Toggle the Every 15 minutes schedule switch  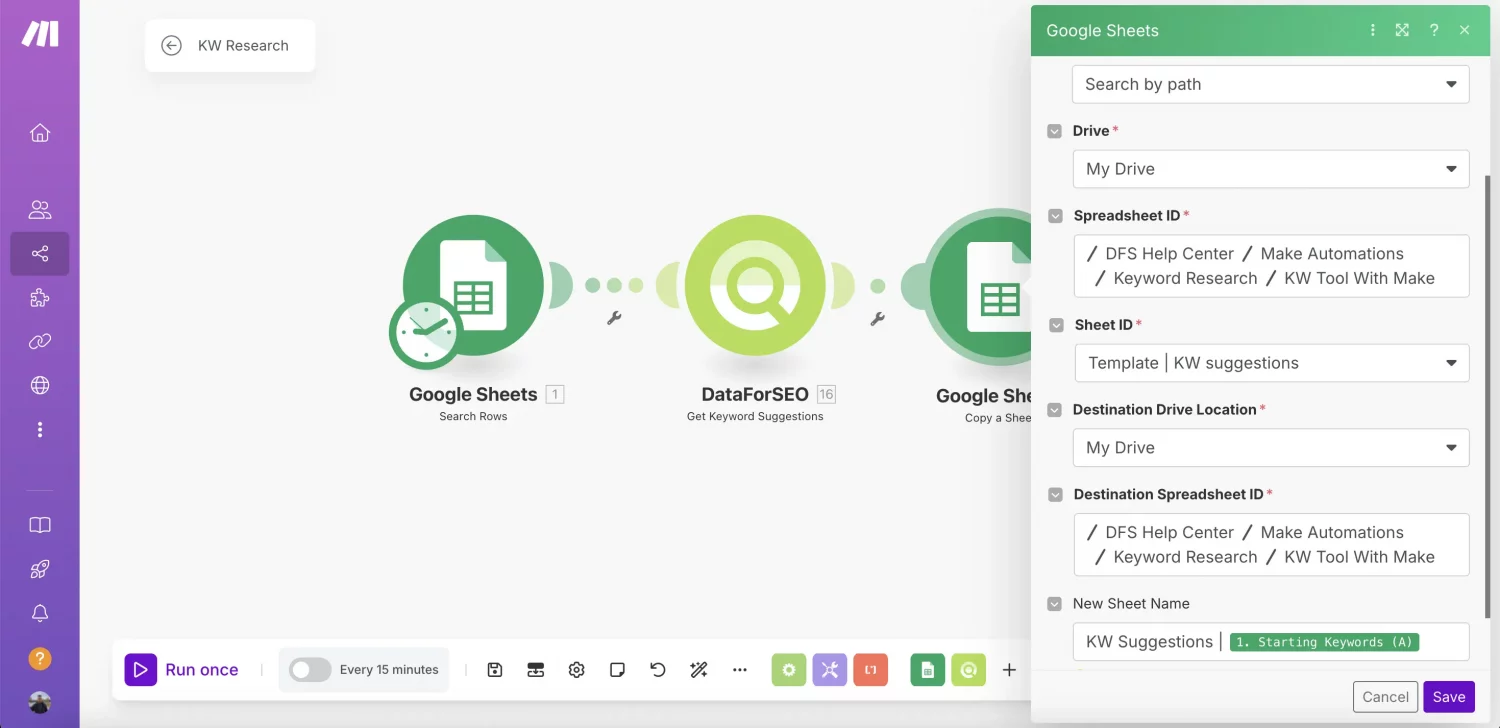[310, 670]
